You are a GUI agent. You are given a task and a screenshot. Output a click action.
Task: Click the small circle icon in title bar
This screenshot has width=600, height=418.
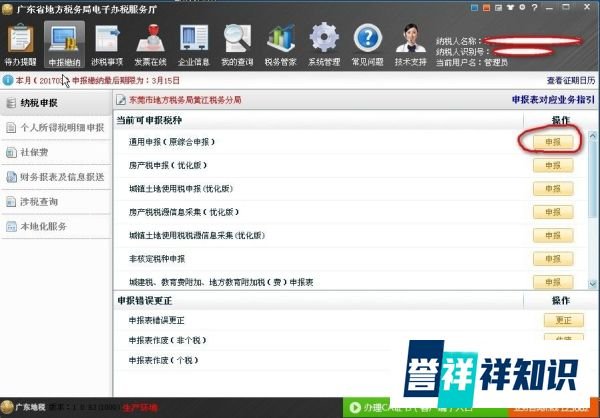[x=522, y=7]
